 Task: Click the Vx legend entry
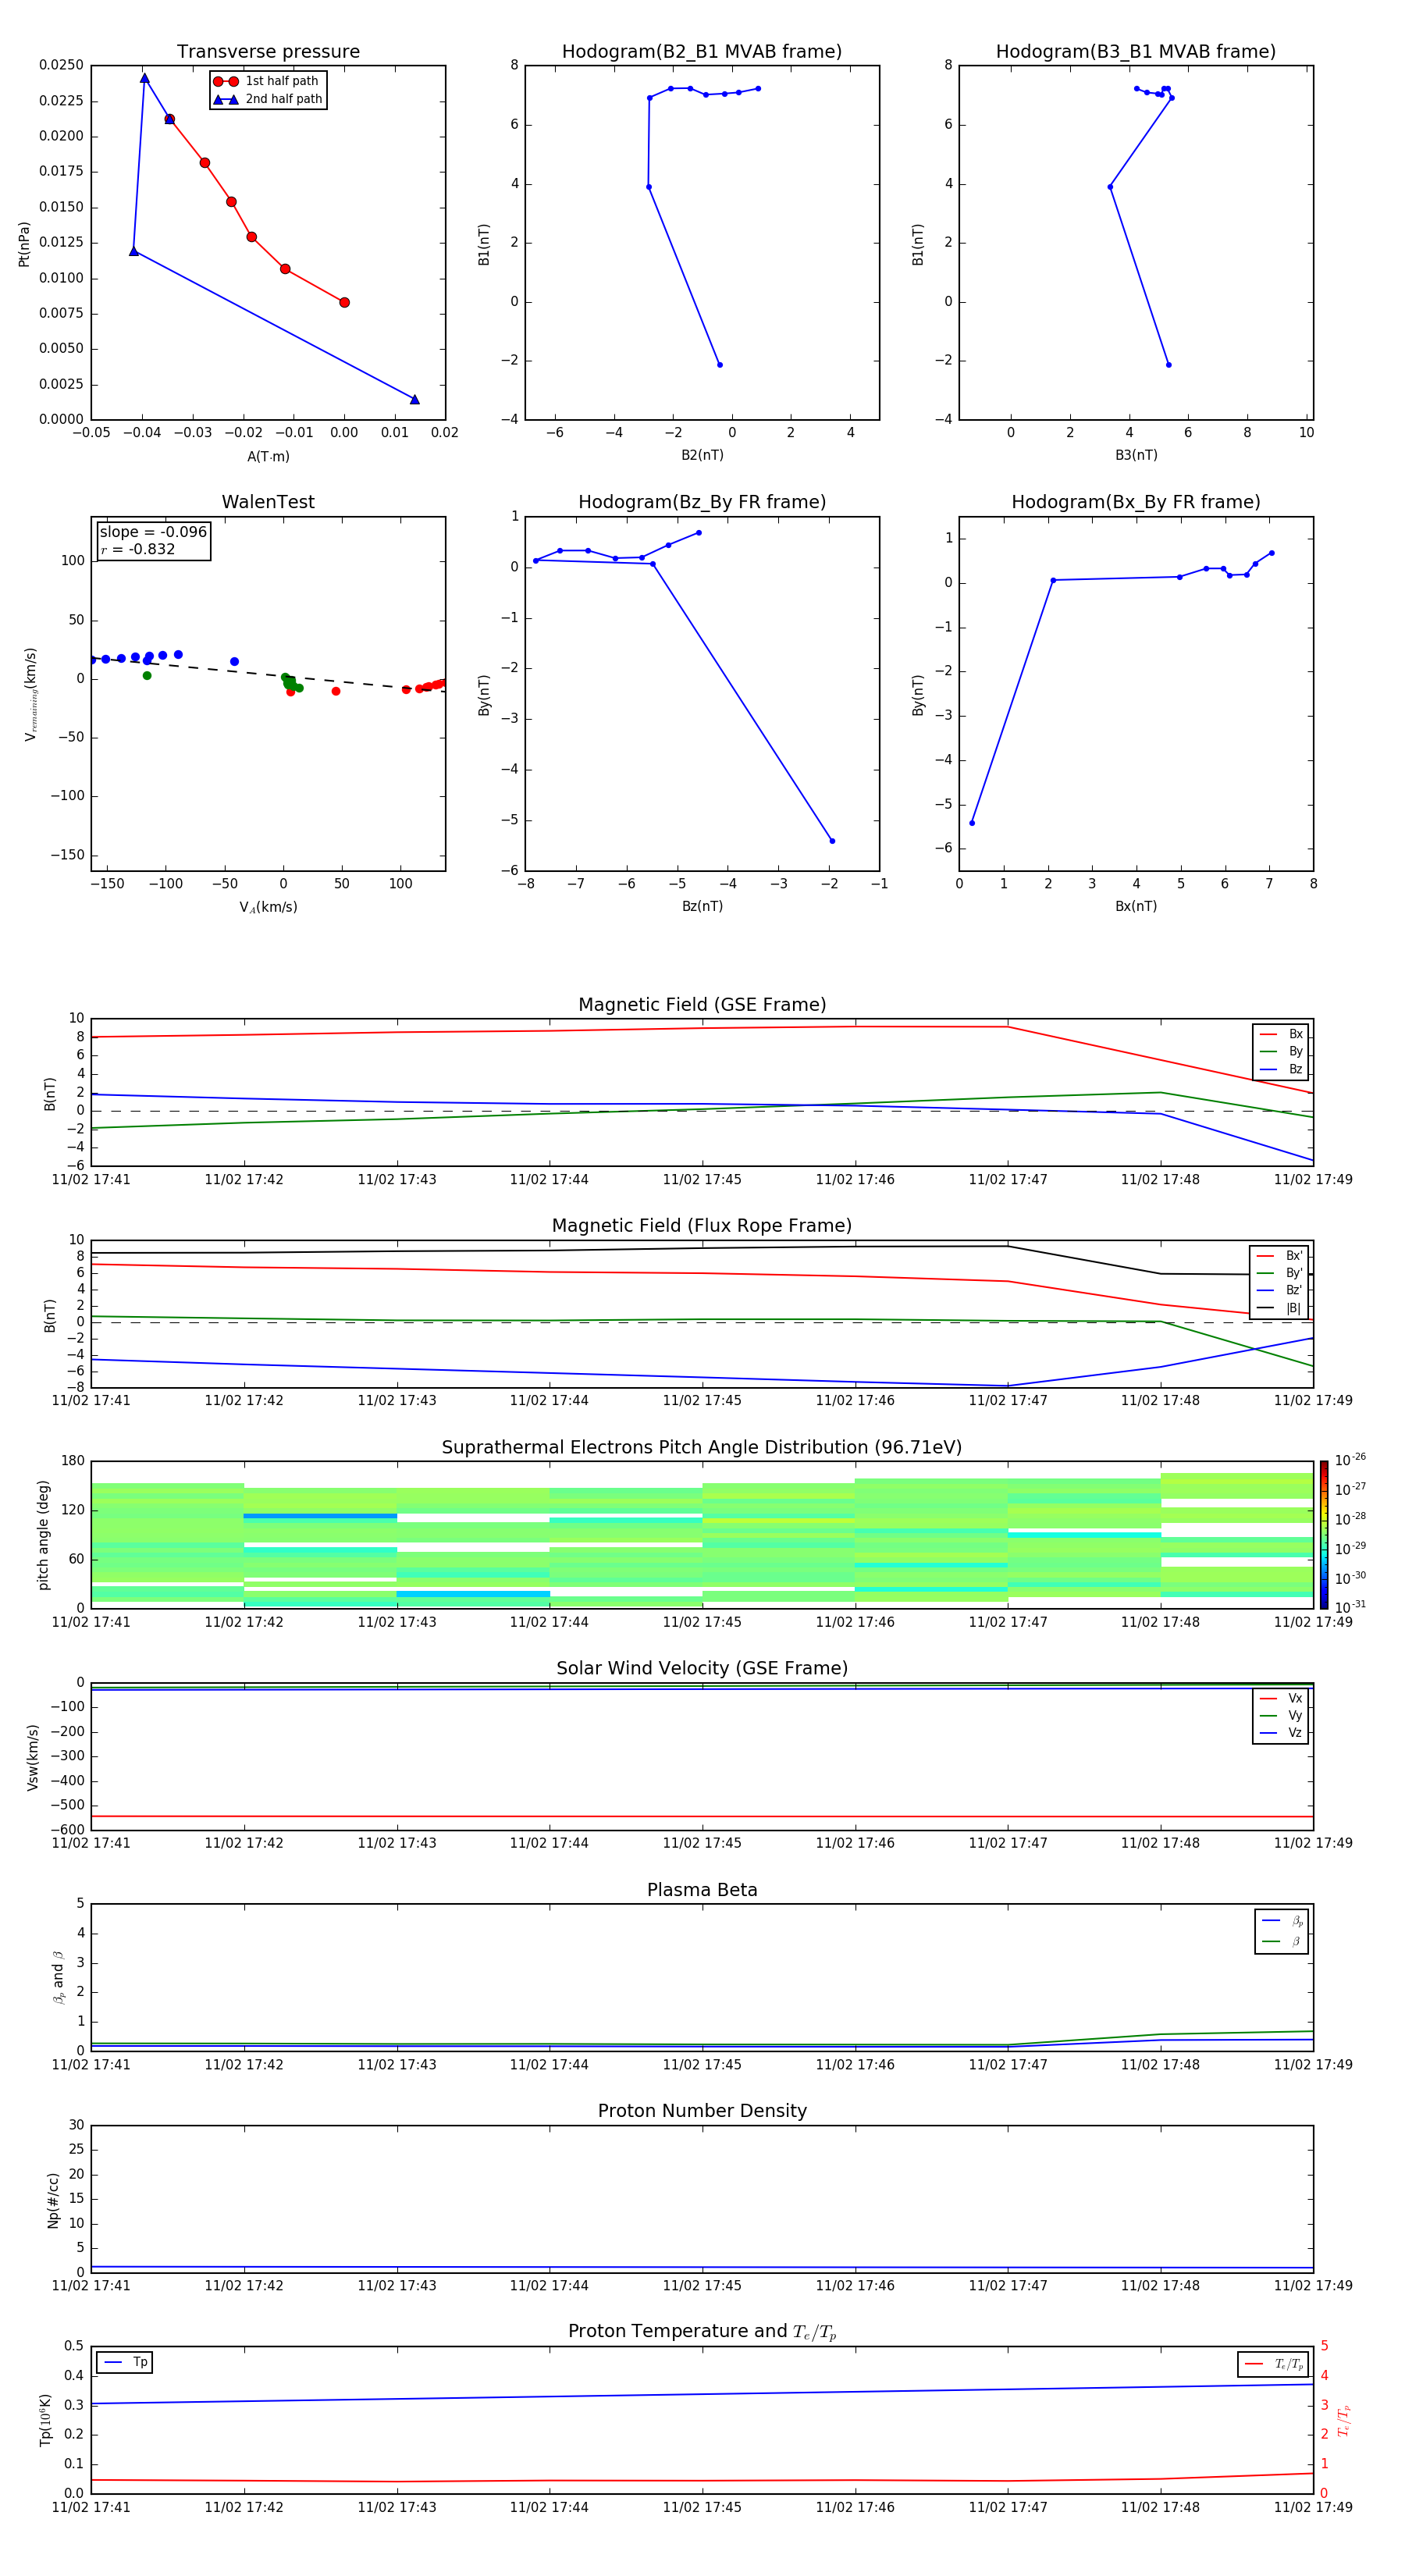pyautogui.click(x=1281, y=1698)
